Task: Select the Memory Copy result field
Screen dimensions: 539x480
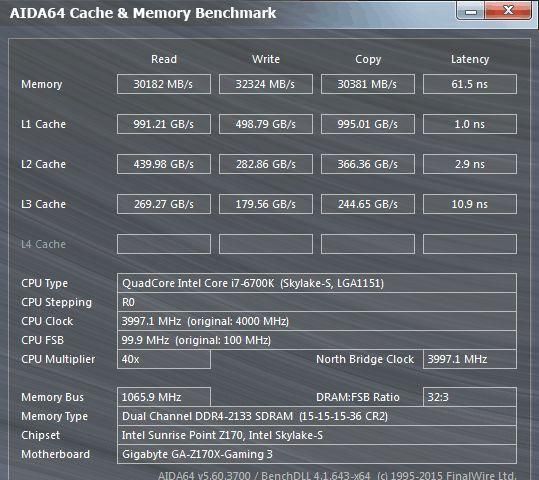Action: point(368,84)
